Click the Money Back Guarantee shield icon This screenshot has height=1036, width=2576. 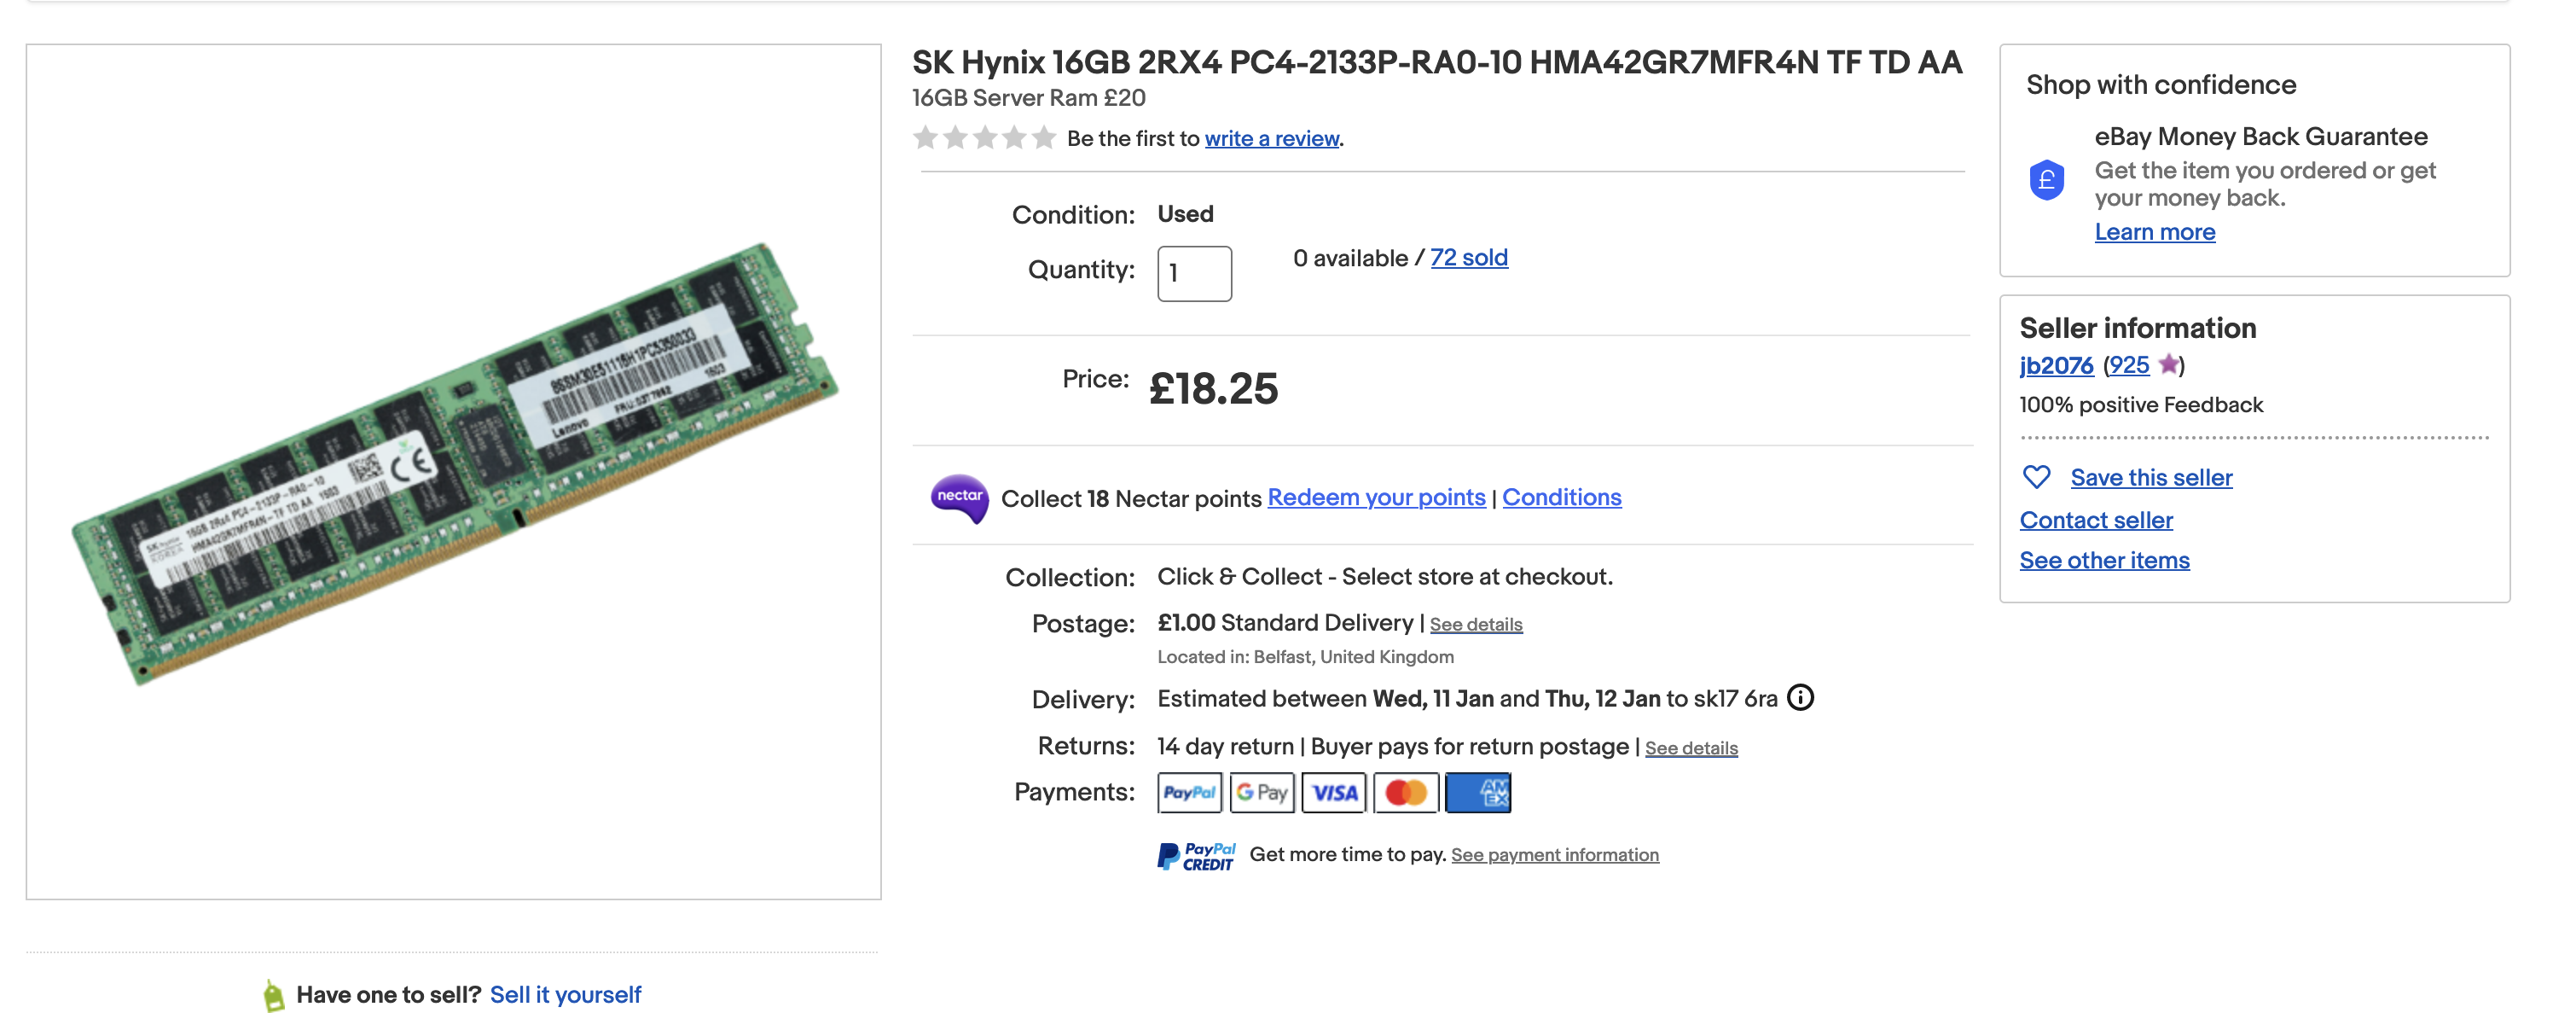(x=2046, y=181)
